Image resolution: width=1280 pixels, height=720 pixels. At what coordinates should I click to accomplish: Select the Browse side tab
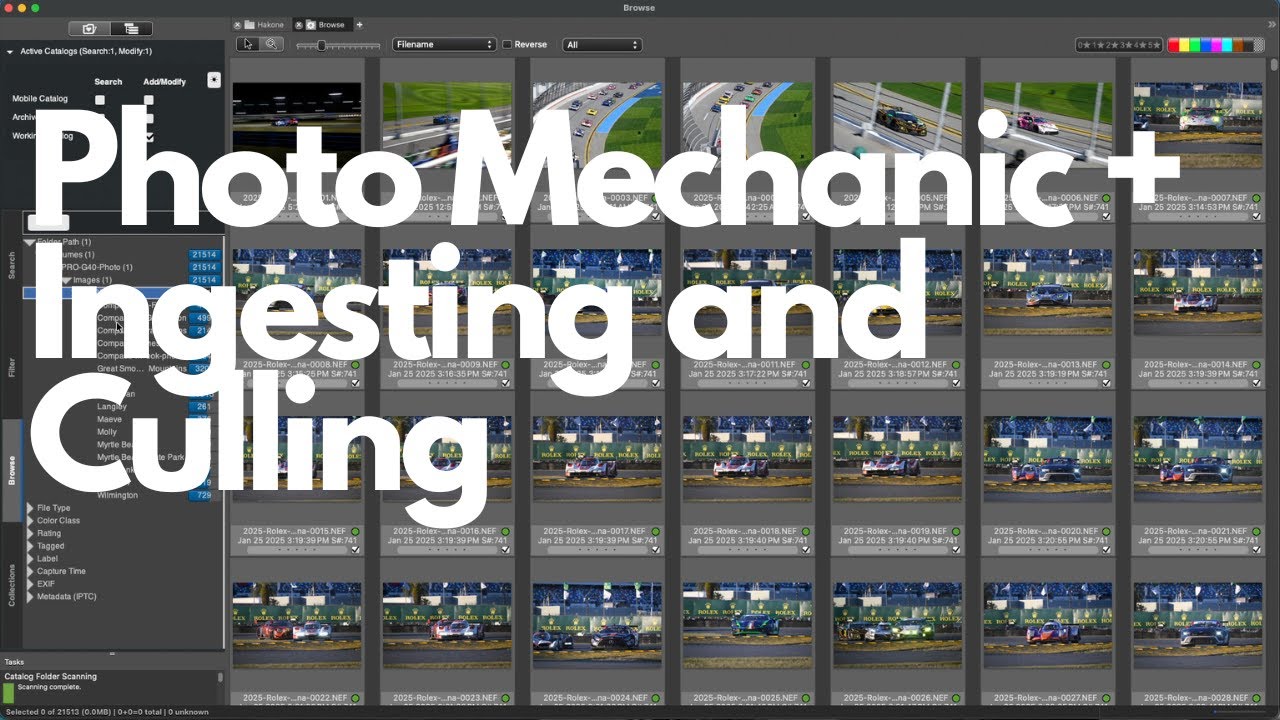[x=12, y=470]
